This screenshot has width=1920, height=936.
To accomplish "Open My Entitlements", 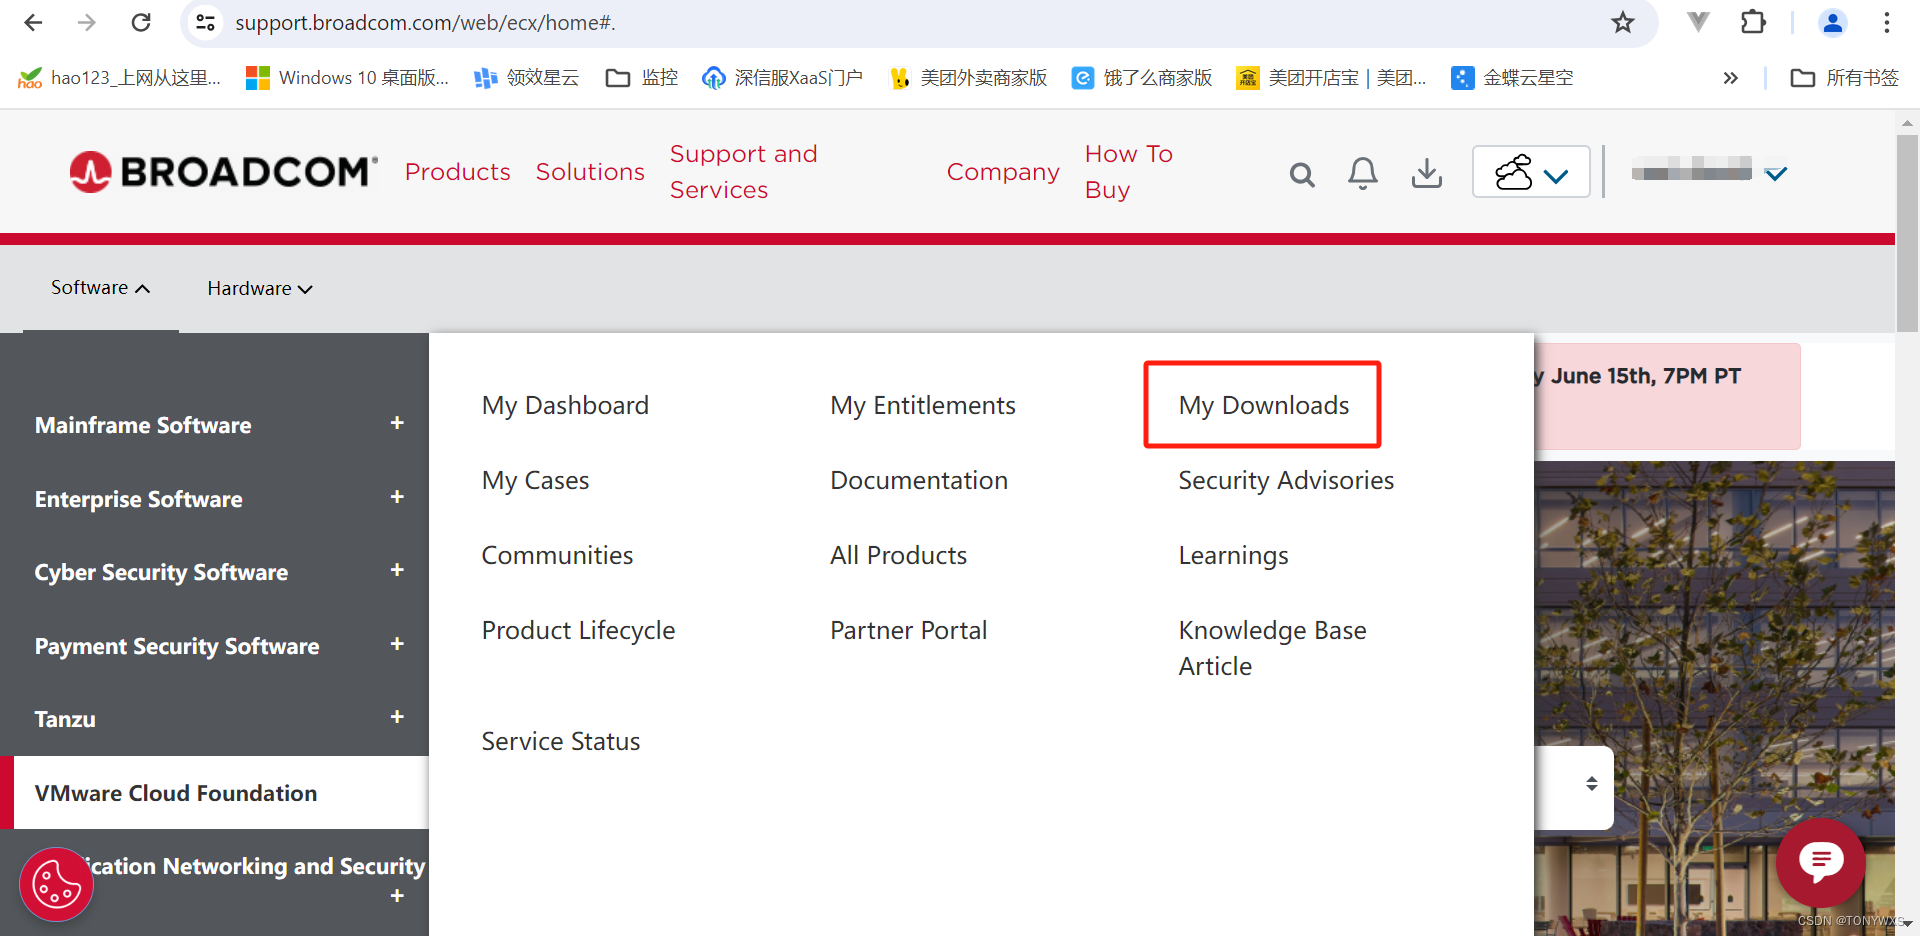I will 922,405.
